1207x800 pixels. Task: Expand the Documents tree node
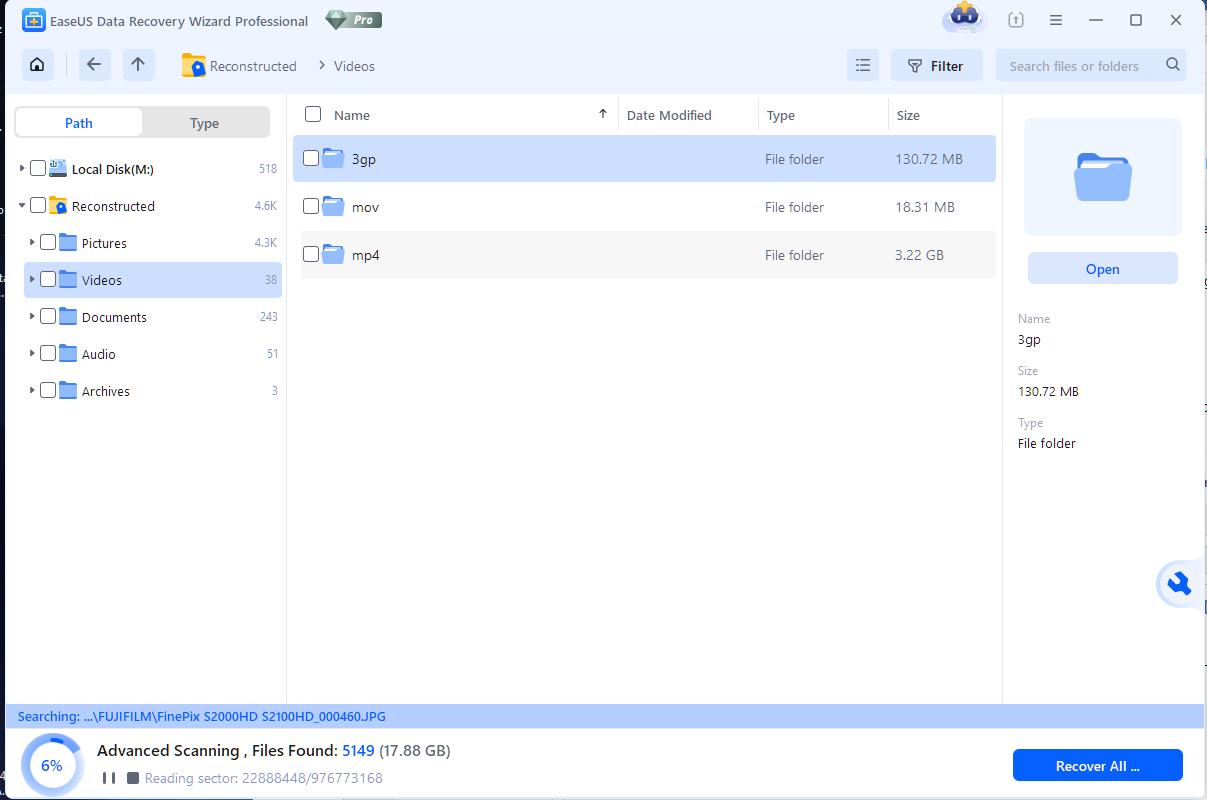click(x=32, y=317)
